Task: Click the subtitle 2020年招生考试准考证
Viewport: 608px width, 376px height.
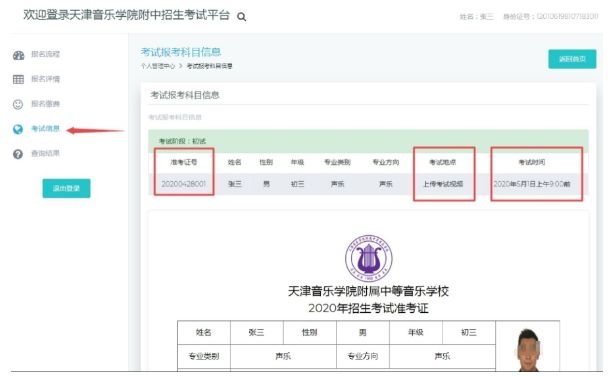Action: click(x=368, y=309)
